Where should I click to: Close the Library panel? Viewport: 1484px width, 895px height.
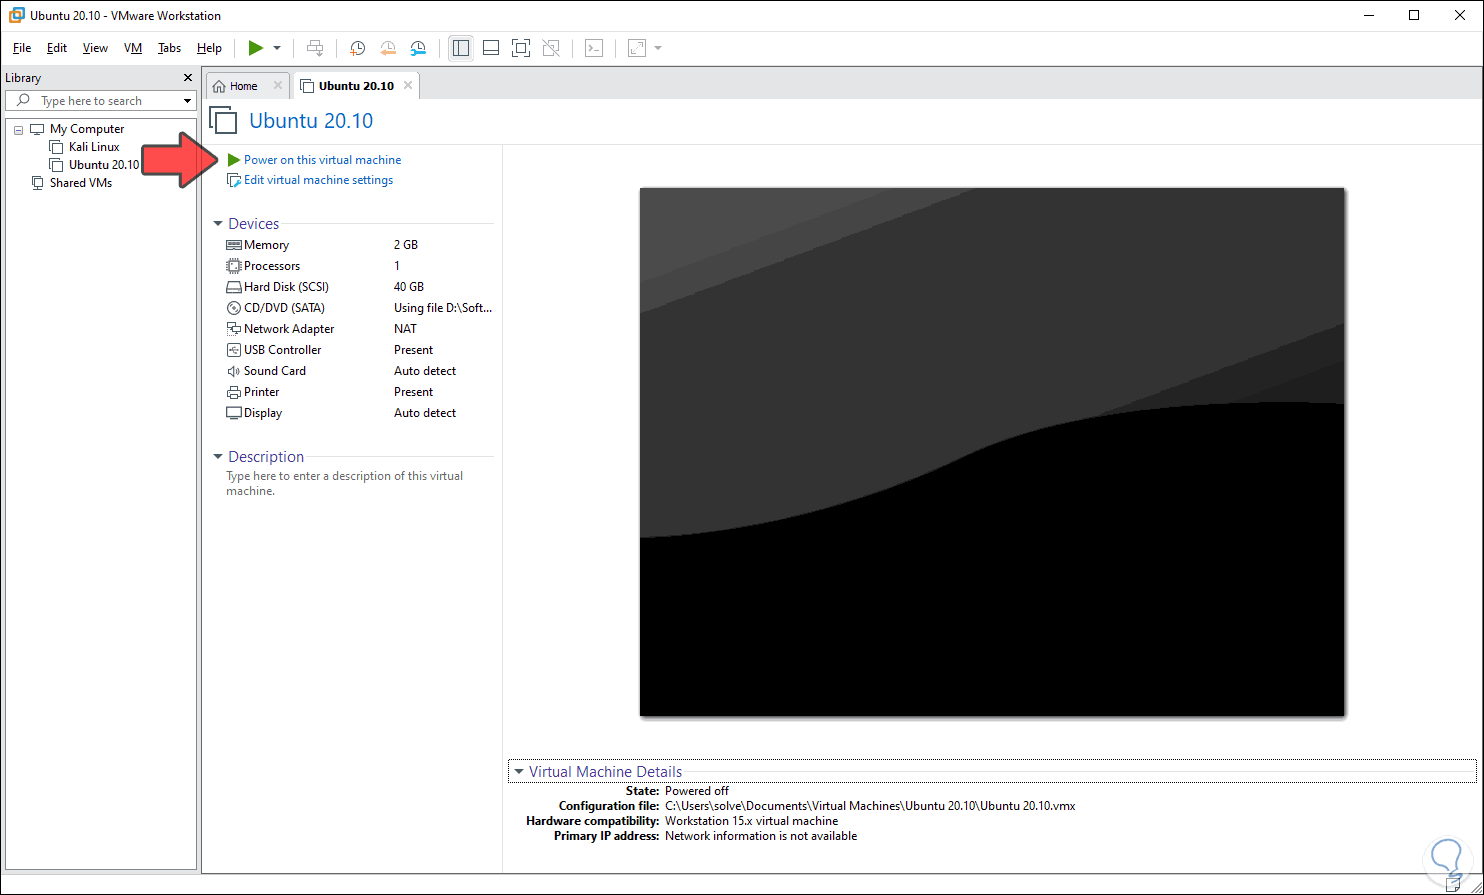point(188,78)
